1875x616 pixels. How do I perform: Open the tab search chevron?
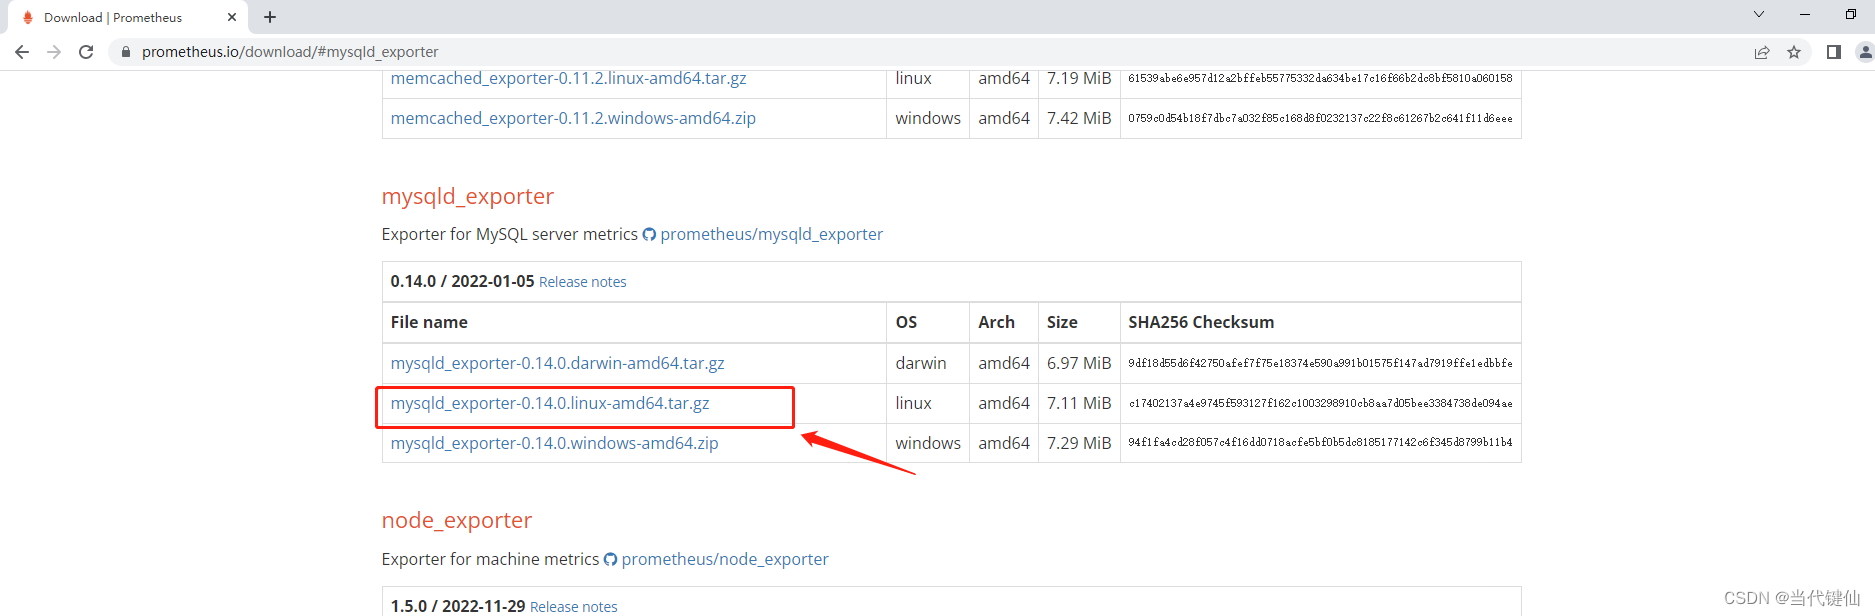[1759, 14]
